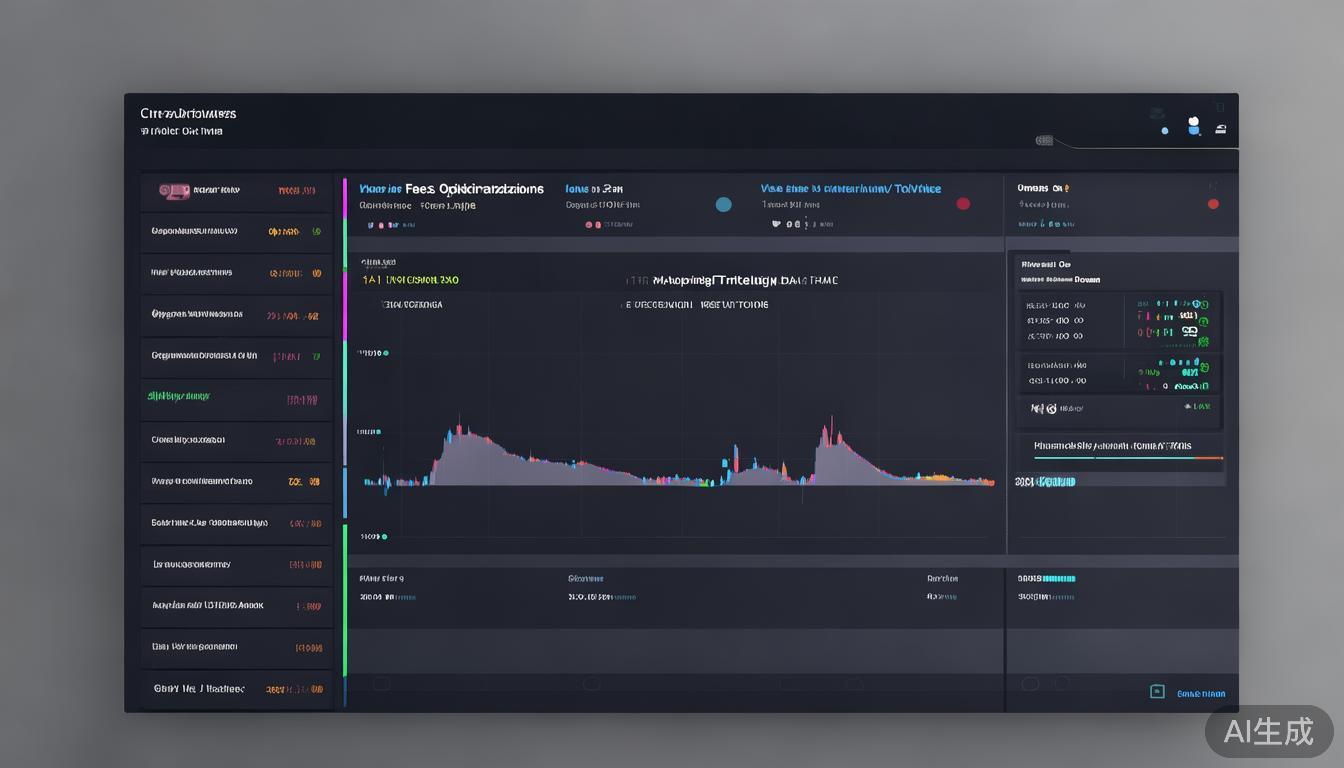
Task: Open the user avatar icon in the top-right header
Action: (1192, 126)
